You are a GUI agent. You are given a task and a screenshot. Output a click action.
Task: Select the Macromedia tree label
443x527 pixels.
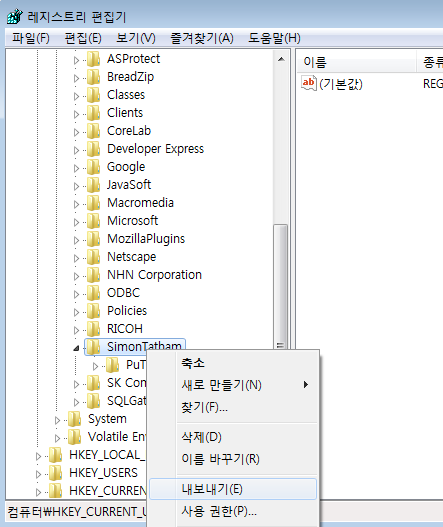click(140, 203)
